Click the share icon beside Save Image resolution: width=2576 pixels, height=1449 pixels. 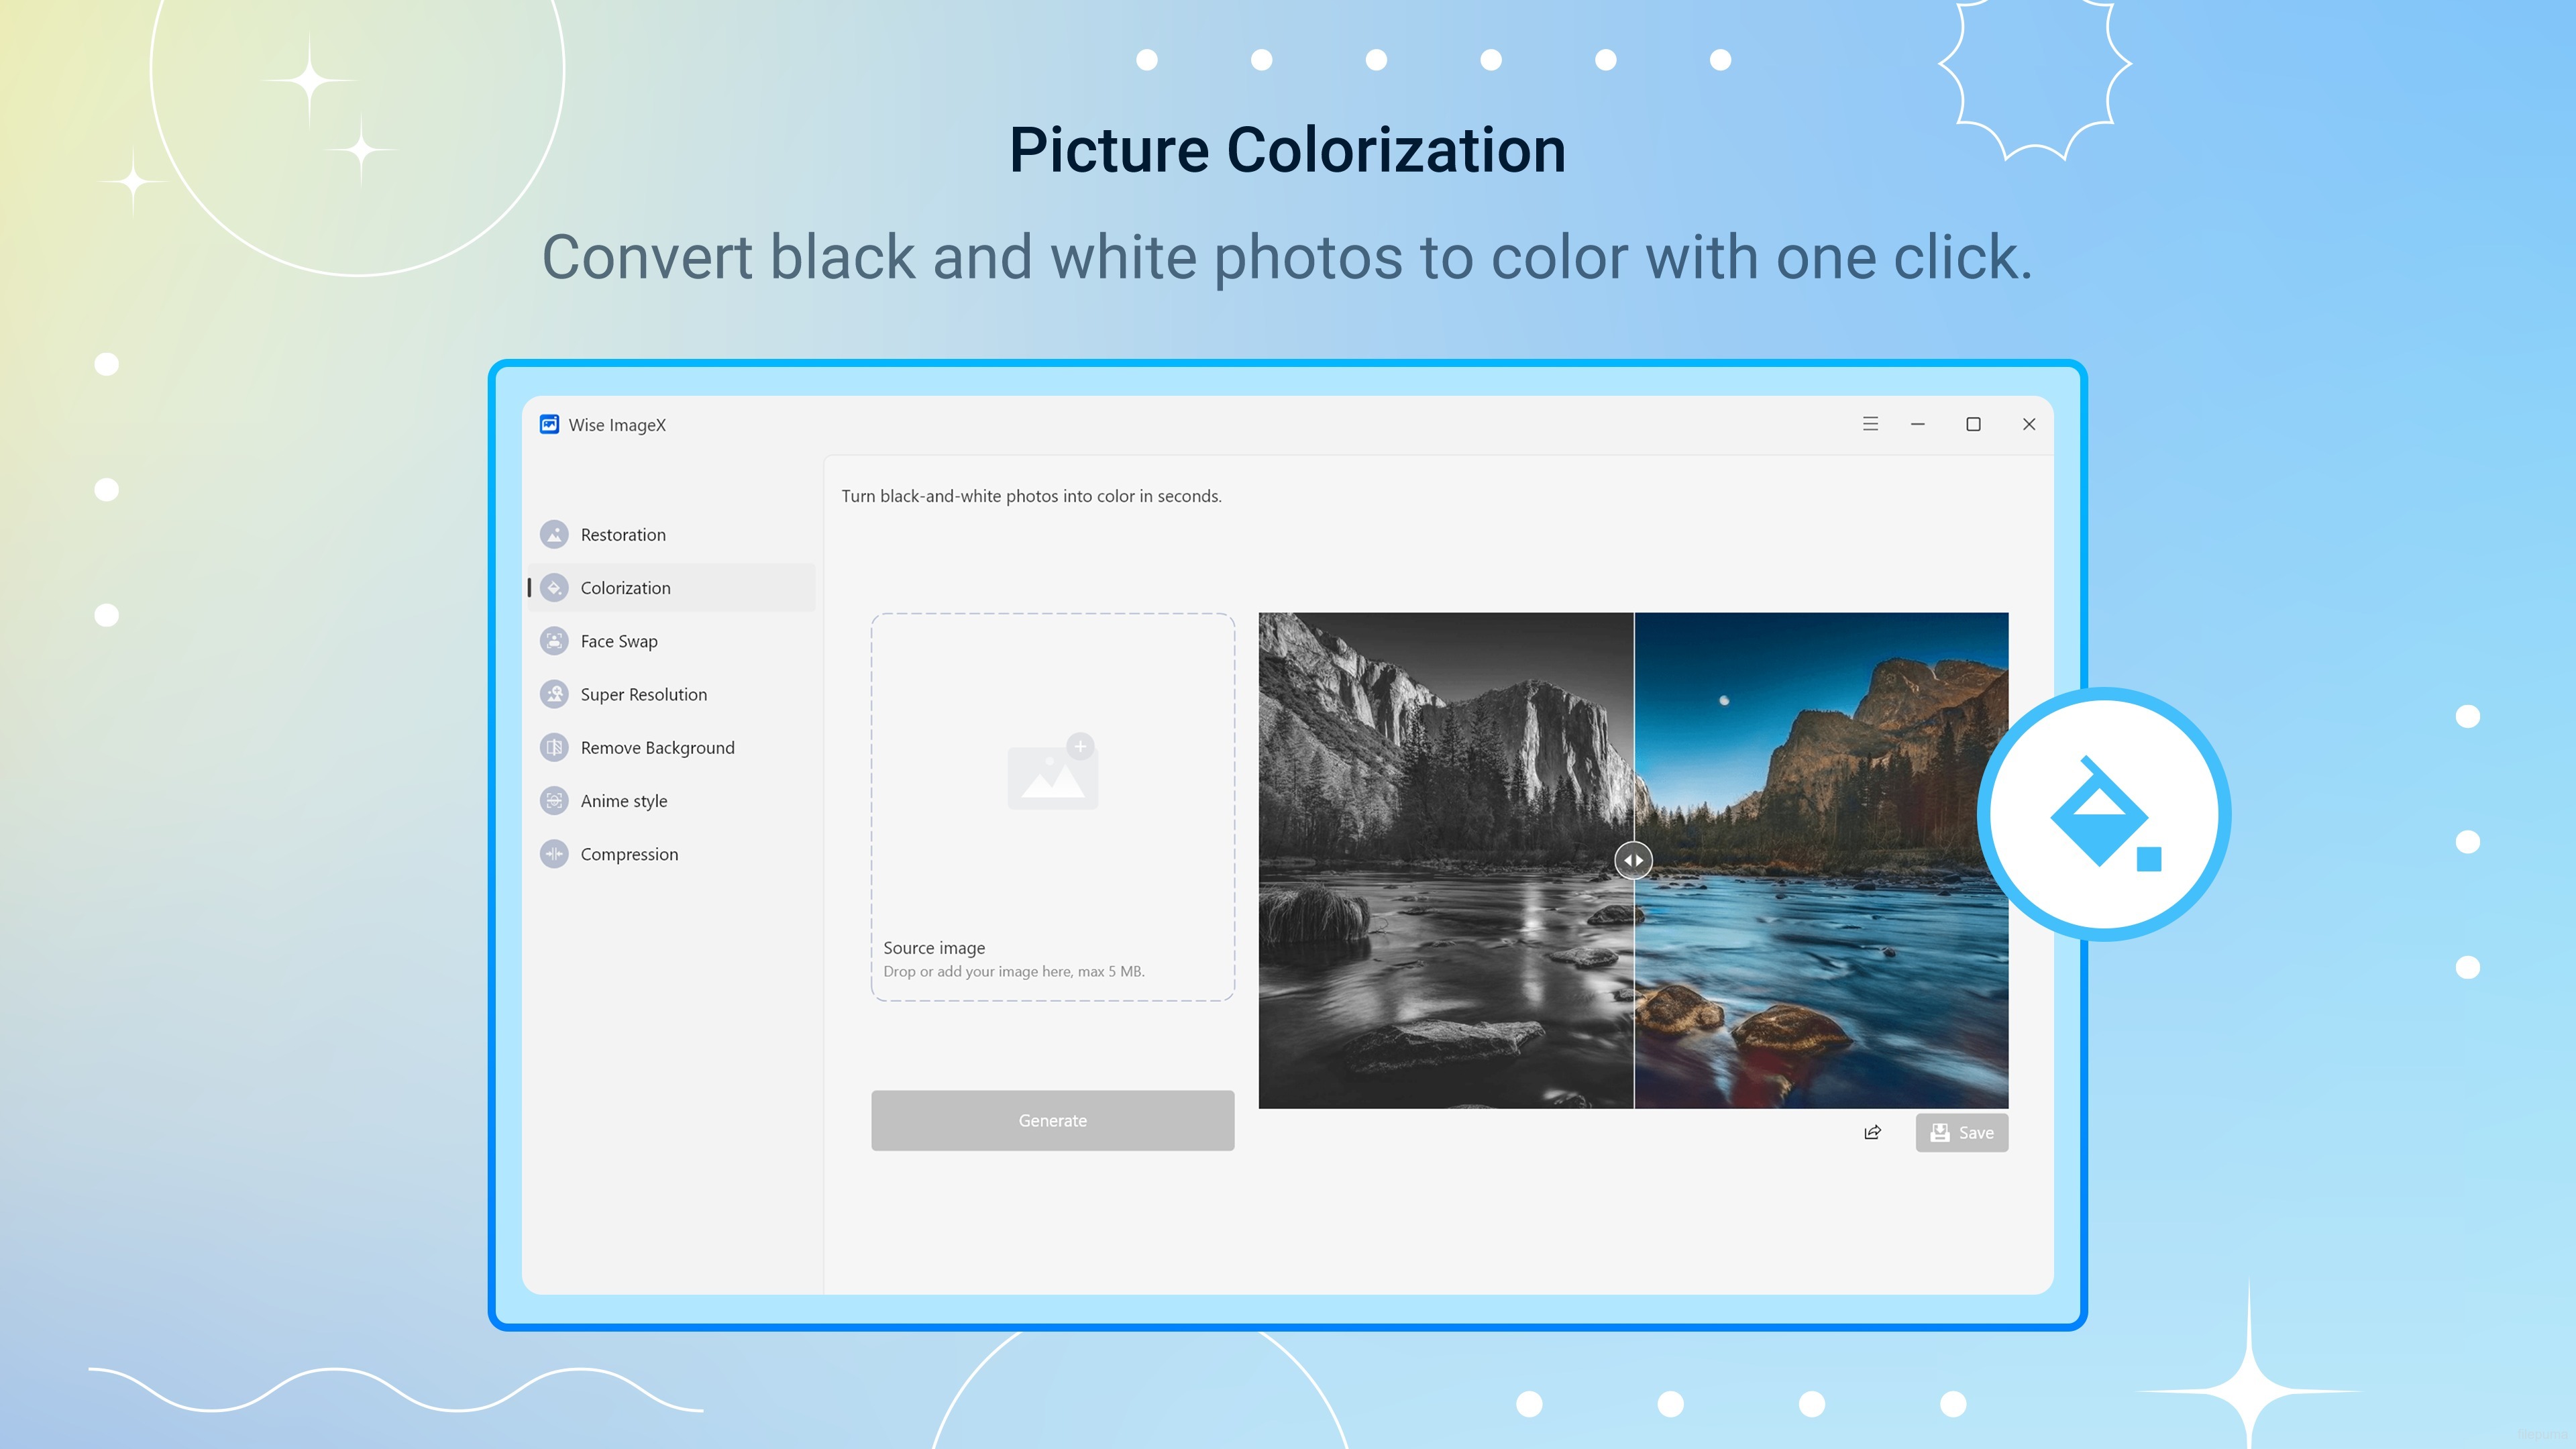coord(1872,1132)
